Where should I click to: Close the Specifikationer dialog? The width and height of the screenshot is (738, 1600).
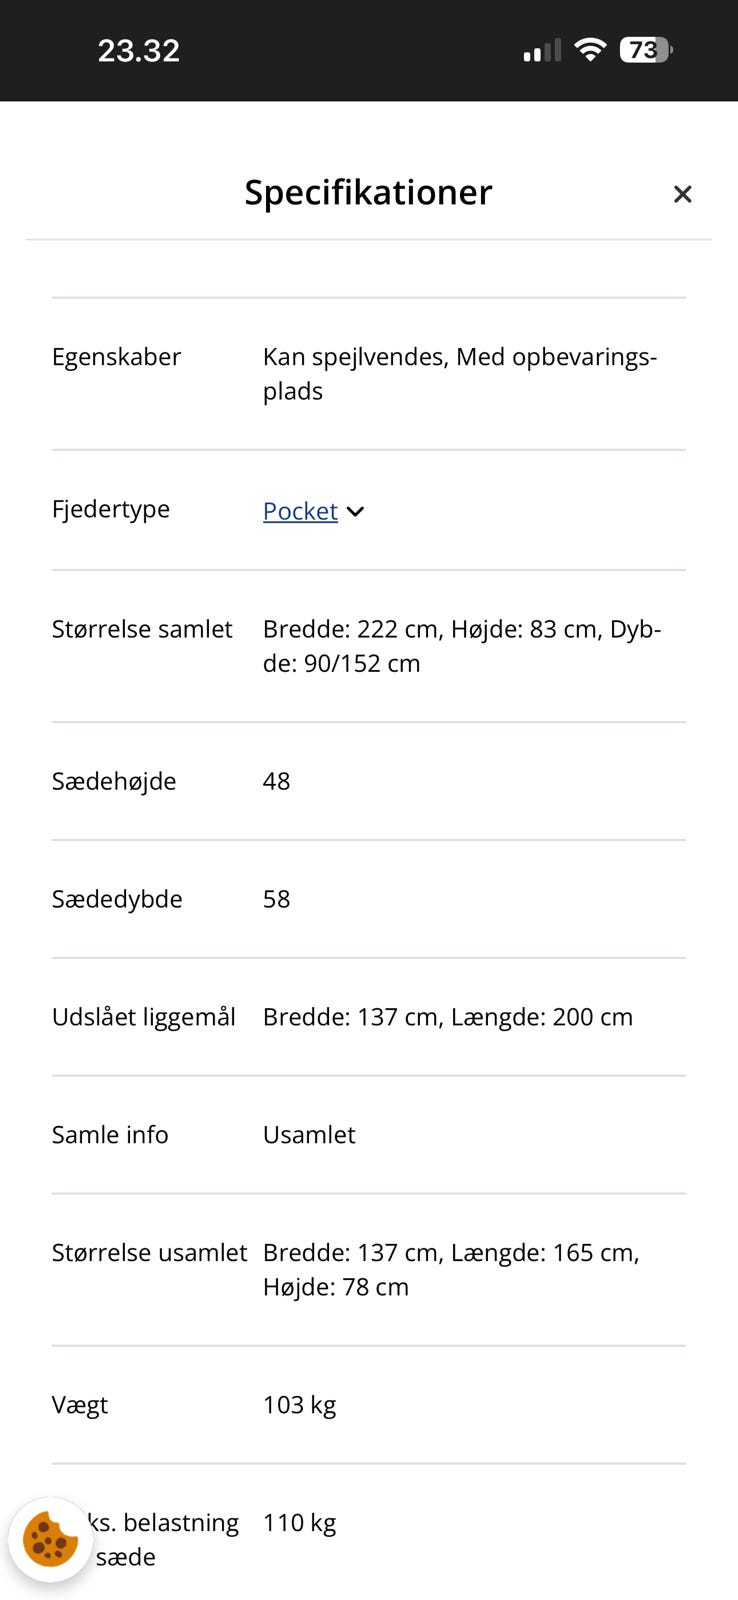[683, 194]
